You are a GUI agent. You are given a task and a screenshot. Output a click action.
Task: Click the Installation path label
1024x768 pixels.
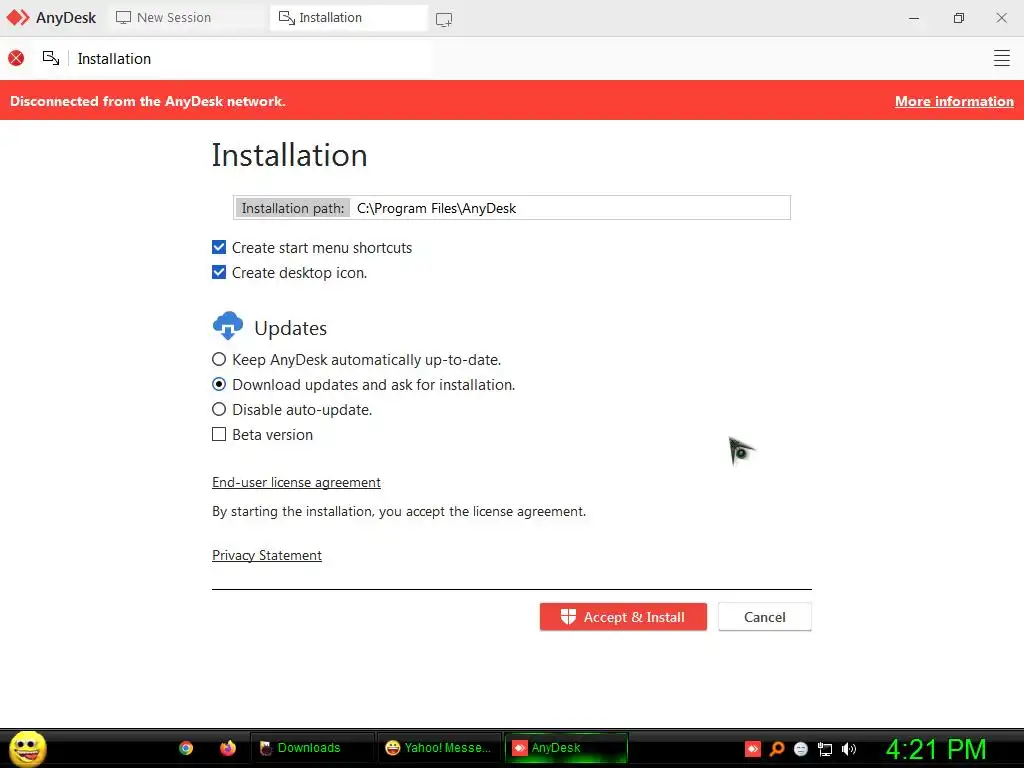[x=293, y=208]
